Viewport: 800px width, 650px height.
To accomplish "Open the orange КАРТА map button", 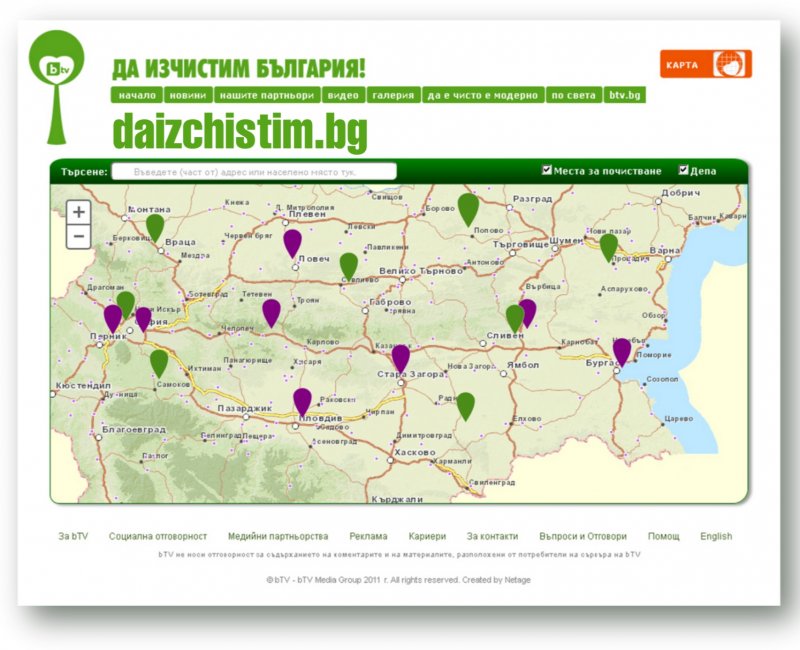I will click(706, 64).
